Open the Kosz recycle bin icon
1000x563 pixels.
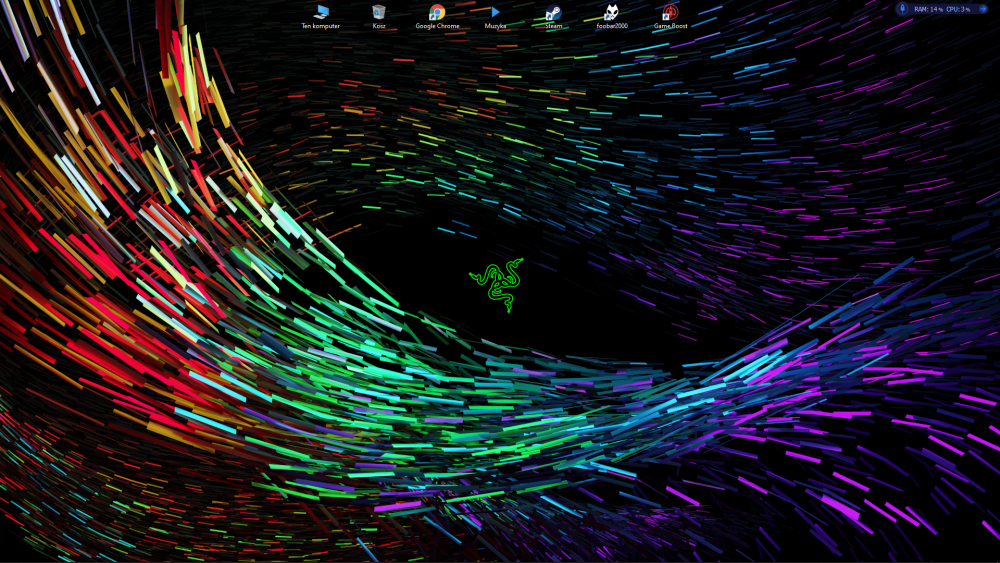(379, 17)
